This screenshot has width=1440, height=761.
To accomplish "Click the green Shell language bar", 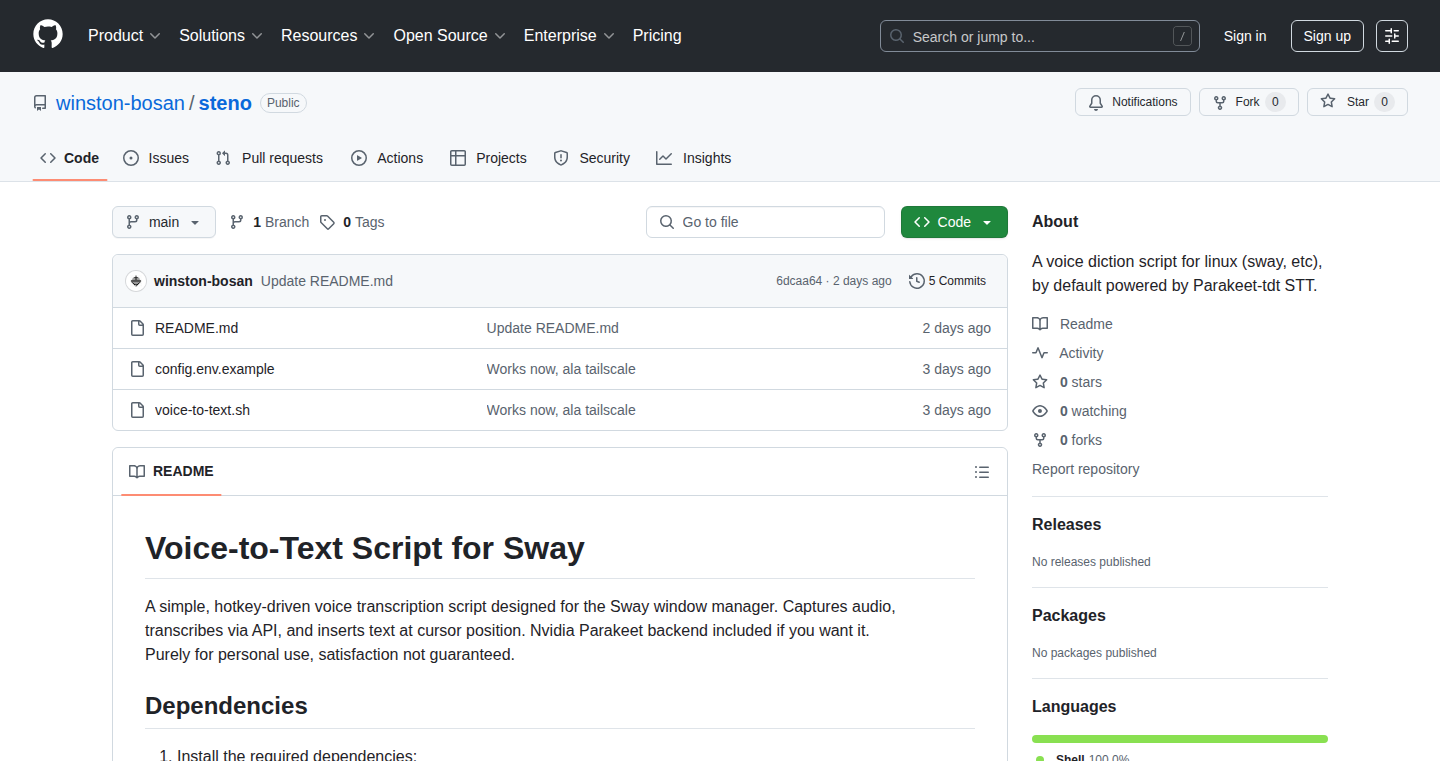I will [x=1180, y=739].
